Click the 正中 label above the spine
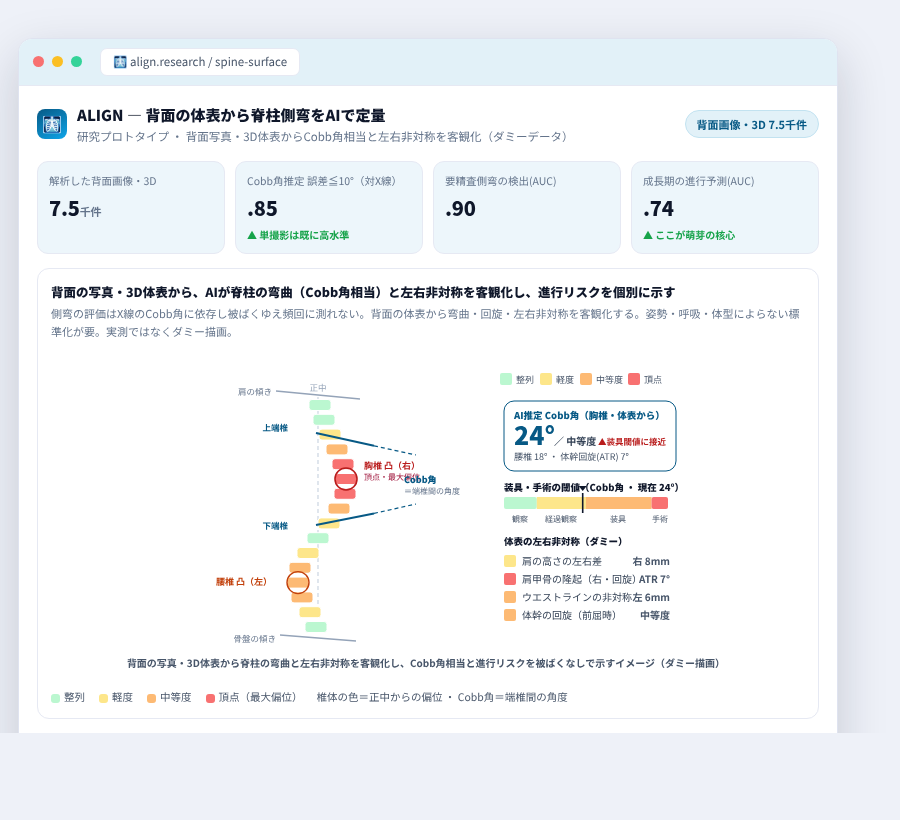 click(318, 388)
